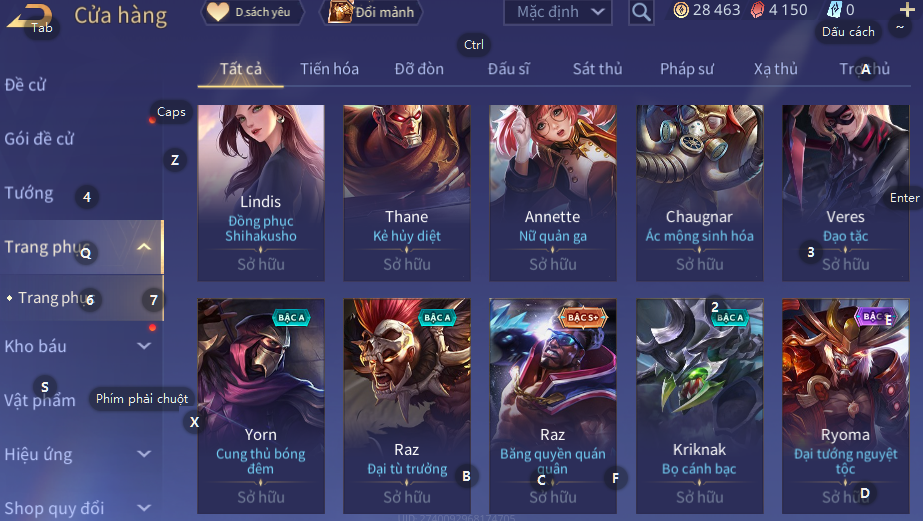The width and height of the screenshot is (923, 521).
Task: Open Gói đề cử in sidebar
Action: [39, 139]
